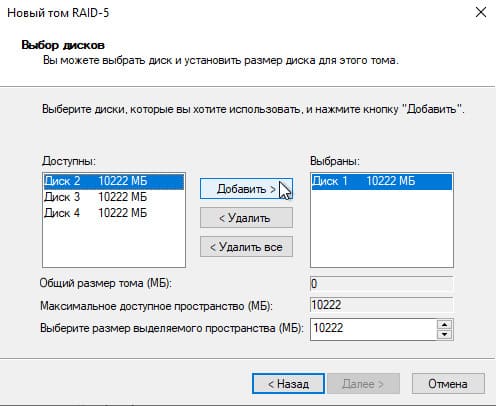Viewport: 496px width, 406px height.
Task: Increase allocated size with the up spinner arrow
Action: 444,324
